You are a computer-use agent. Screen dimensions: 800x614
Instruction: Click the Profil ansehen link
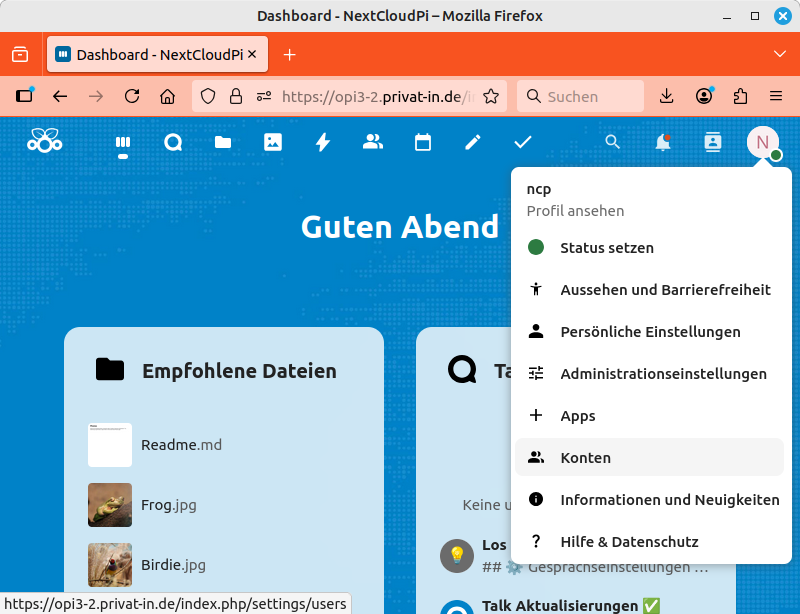click(575, 211)
